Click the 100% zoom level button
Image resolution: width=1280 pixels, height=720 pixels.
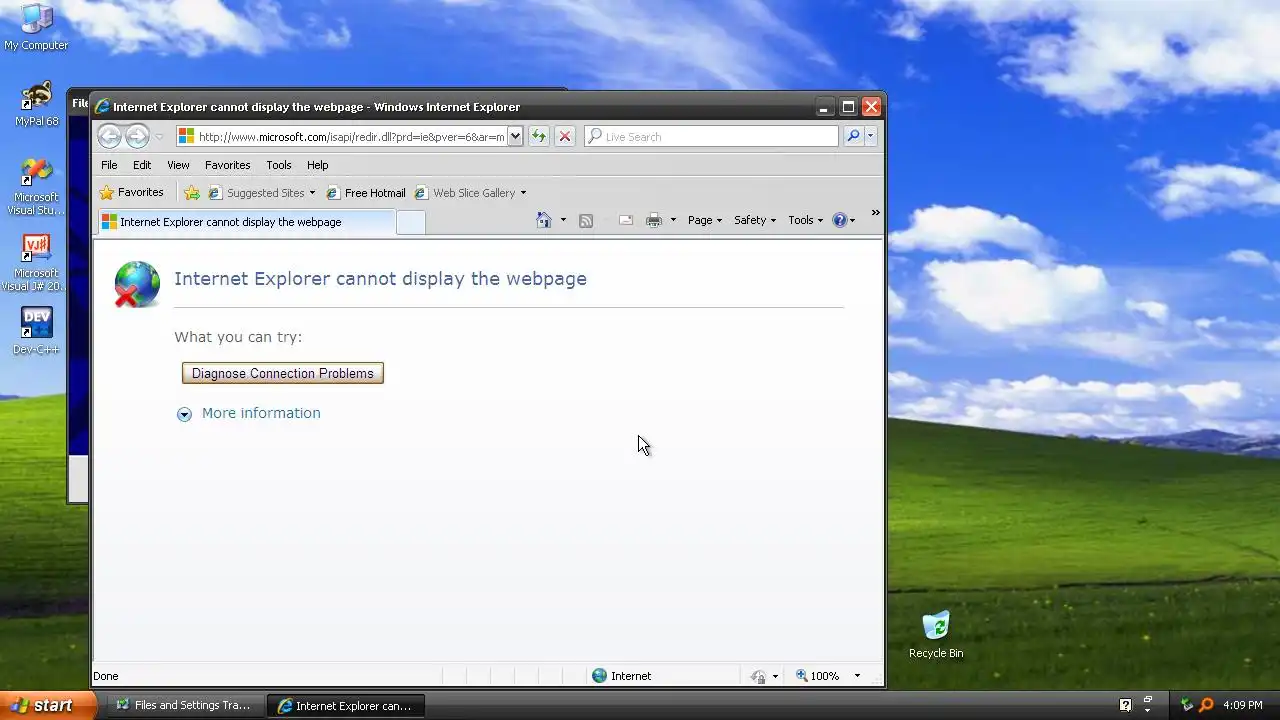tap(818, 676)
